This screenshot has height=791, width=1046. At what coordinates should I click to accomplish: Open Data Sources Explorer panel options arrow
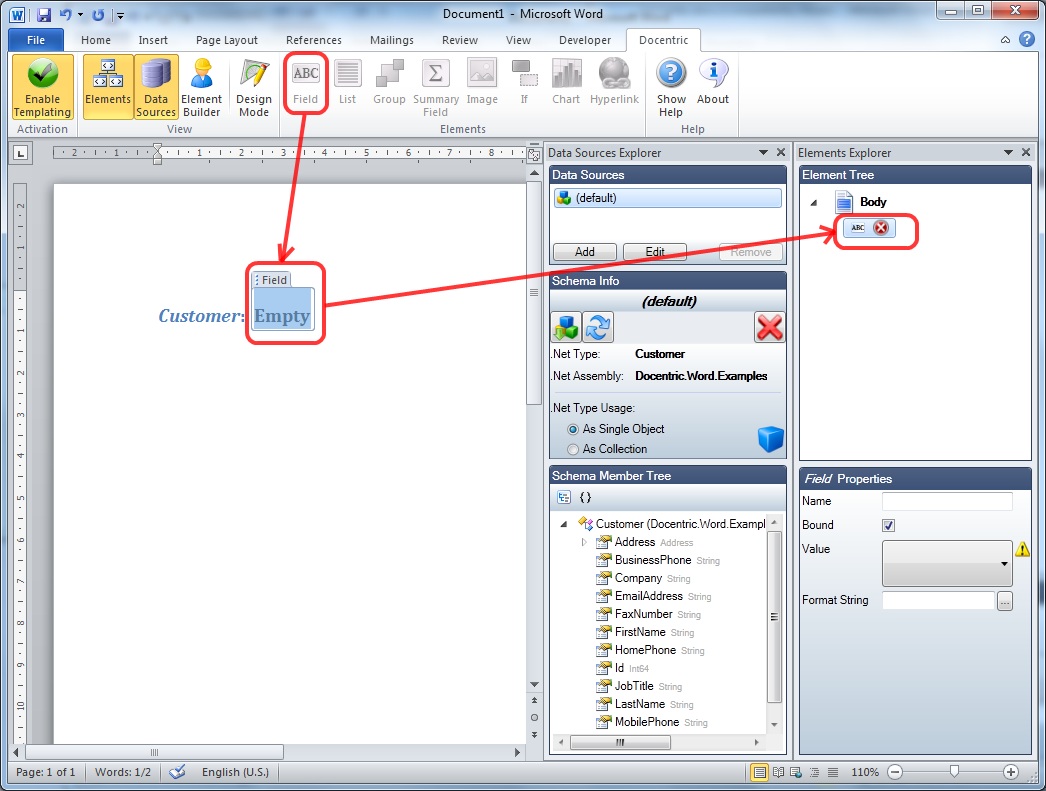pyautogui.click(x=763, y=153)
